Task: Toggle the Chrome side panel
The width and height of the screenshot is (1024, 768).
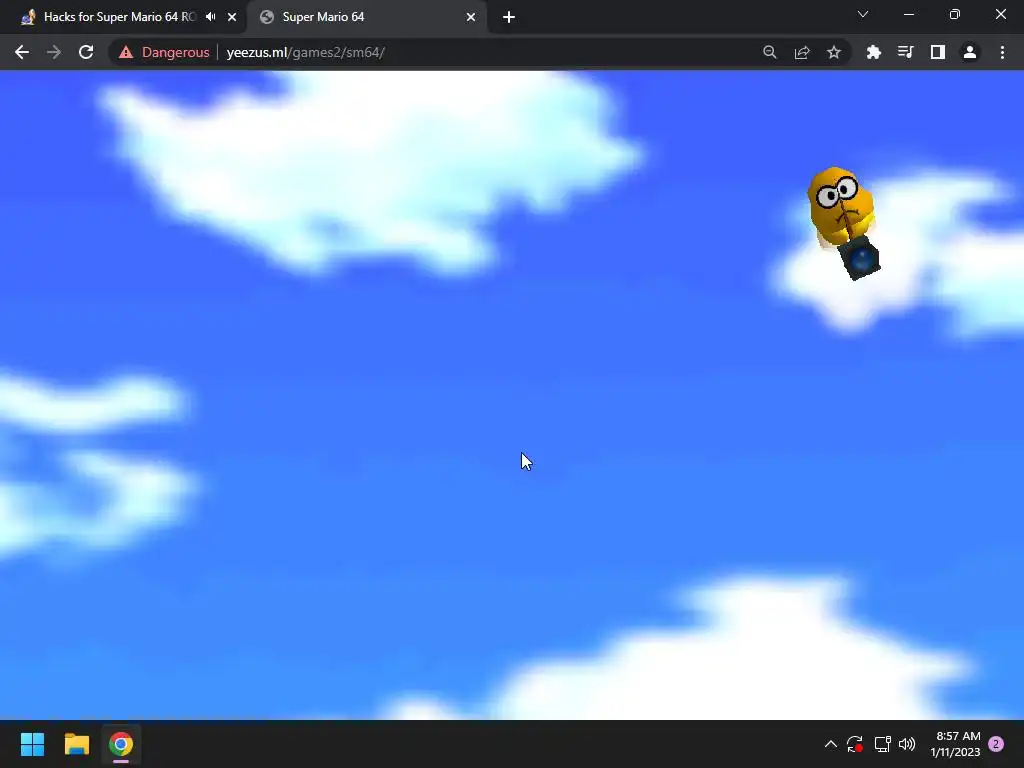Action: pos(938,52)
